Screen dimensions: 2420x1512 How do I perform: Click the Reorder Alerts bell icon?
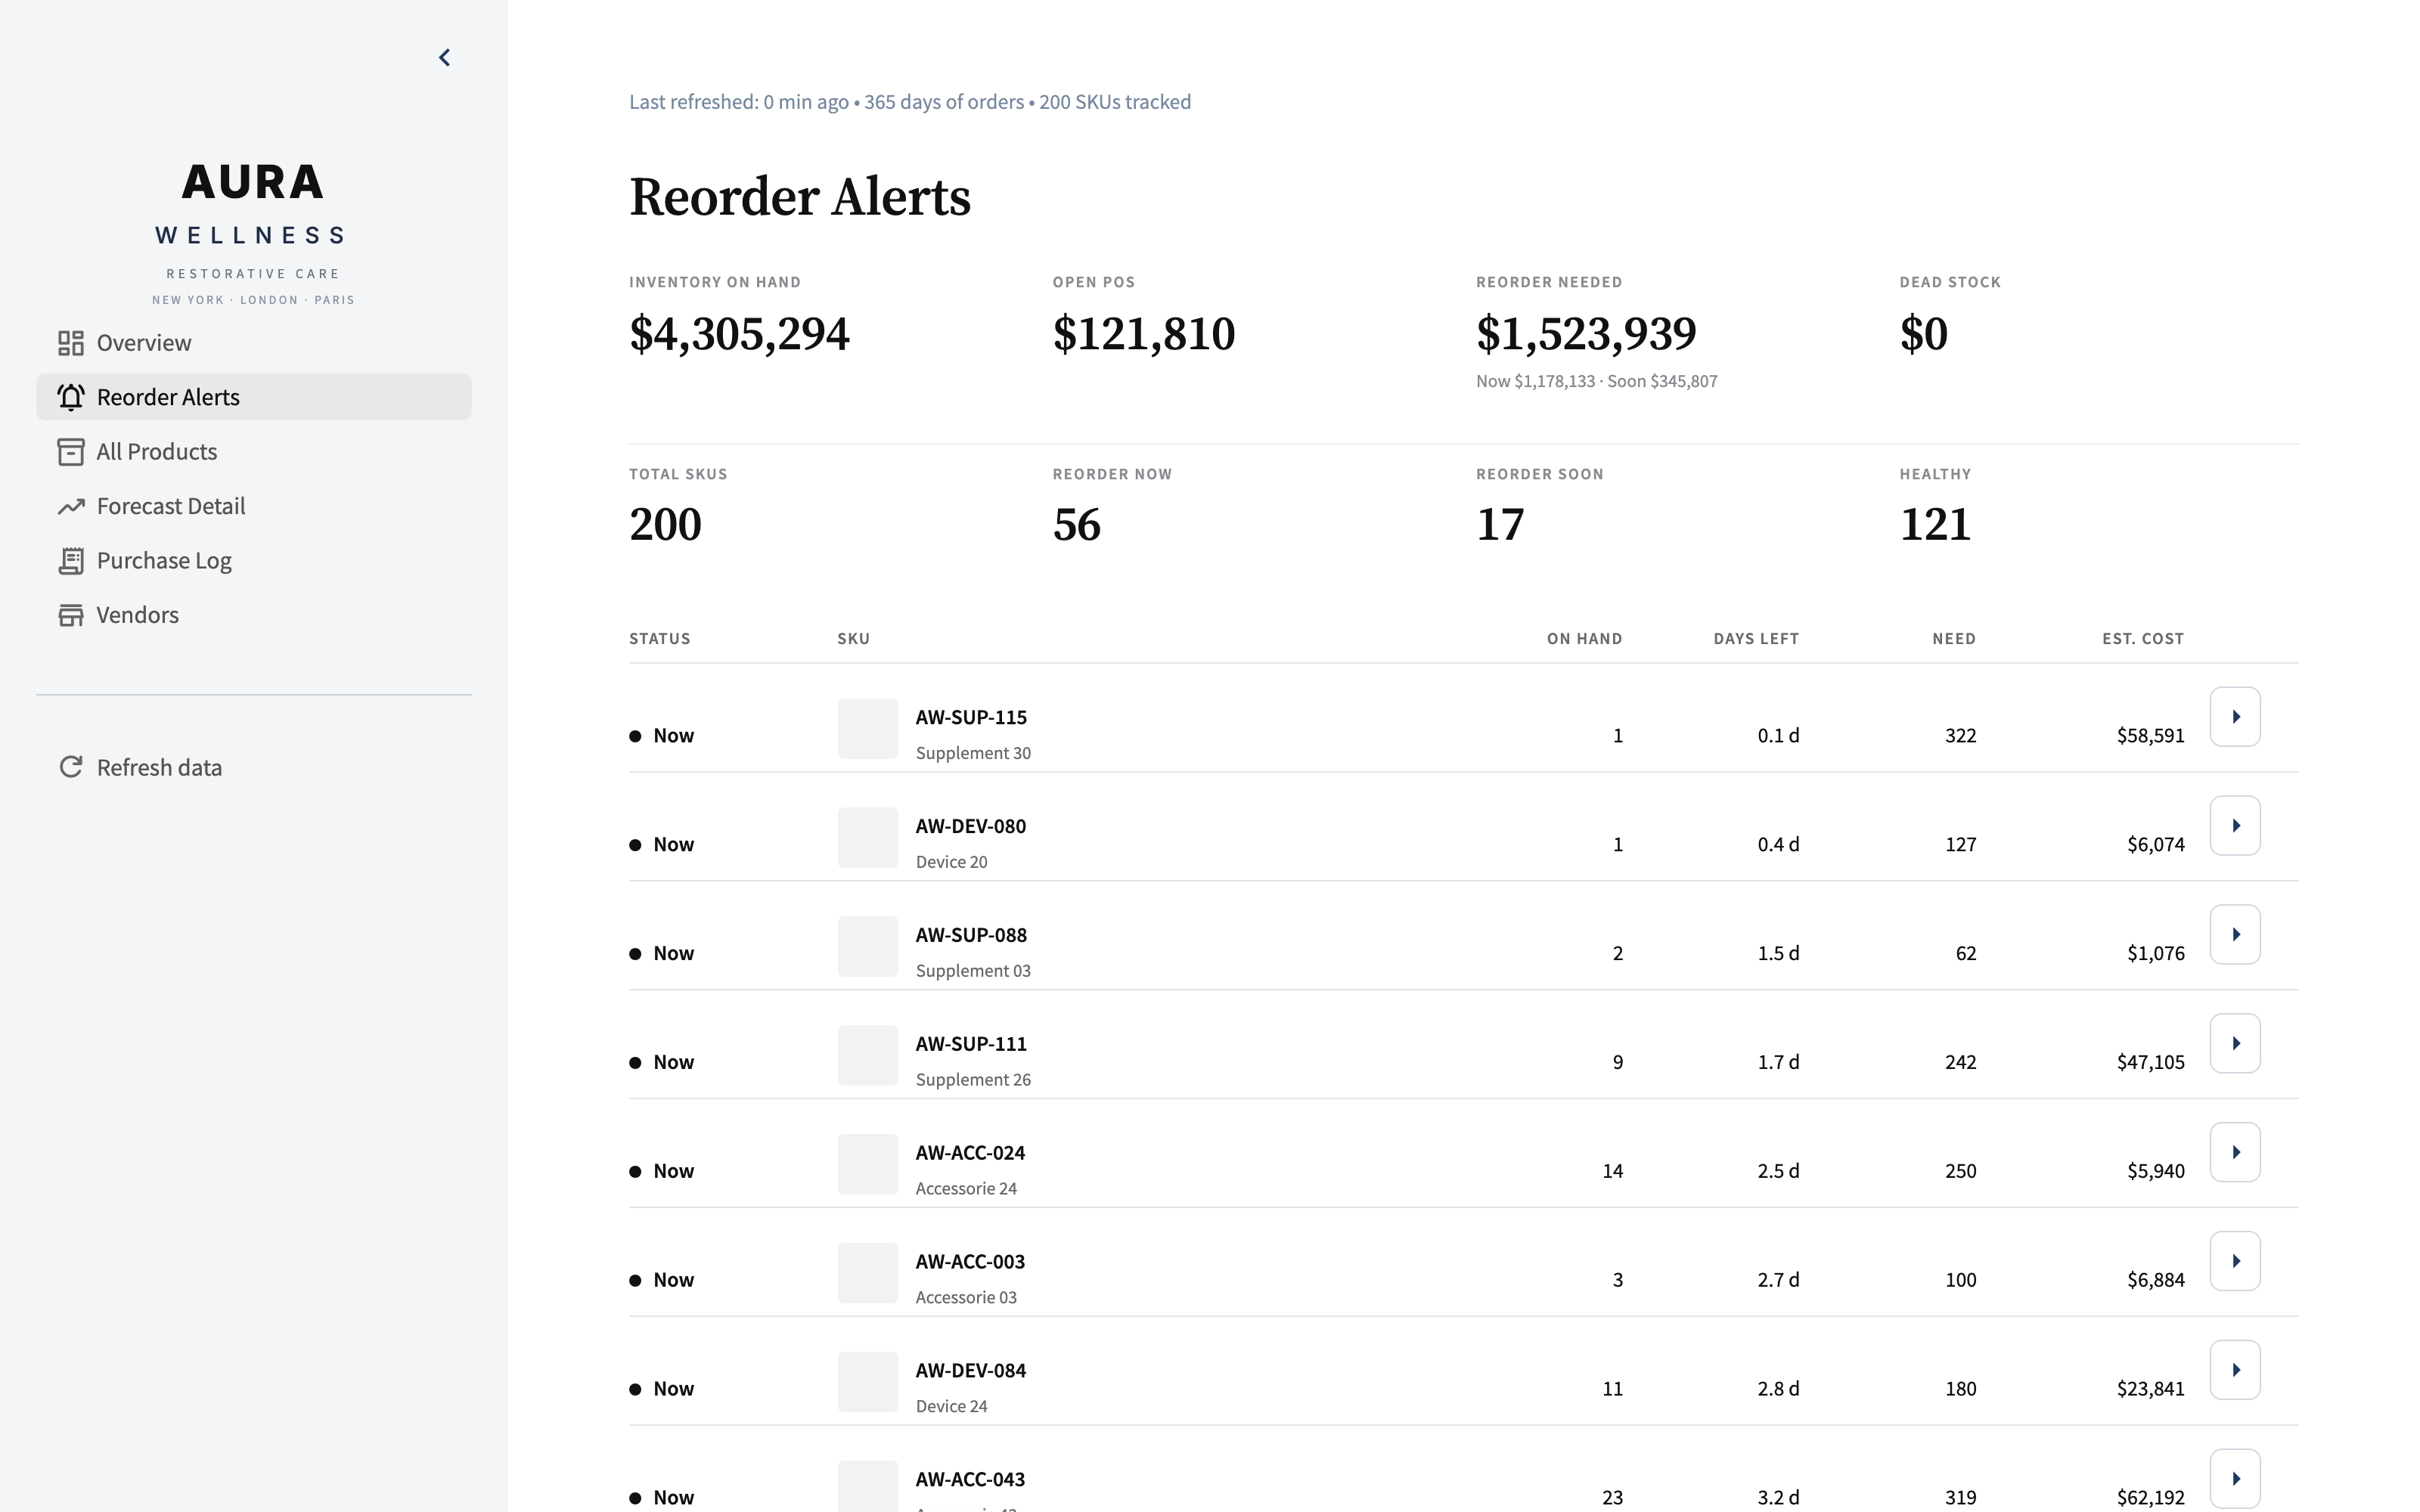(70, 397)
